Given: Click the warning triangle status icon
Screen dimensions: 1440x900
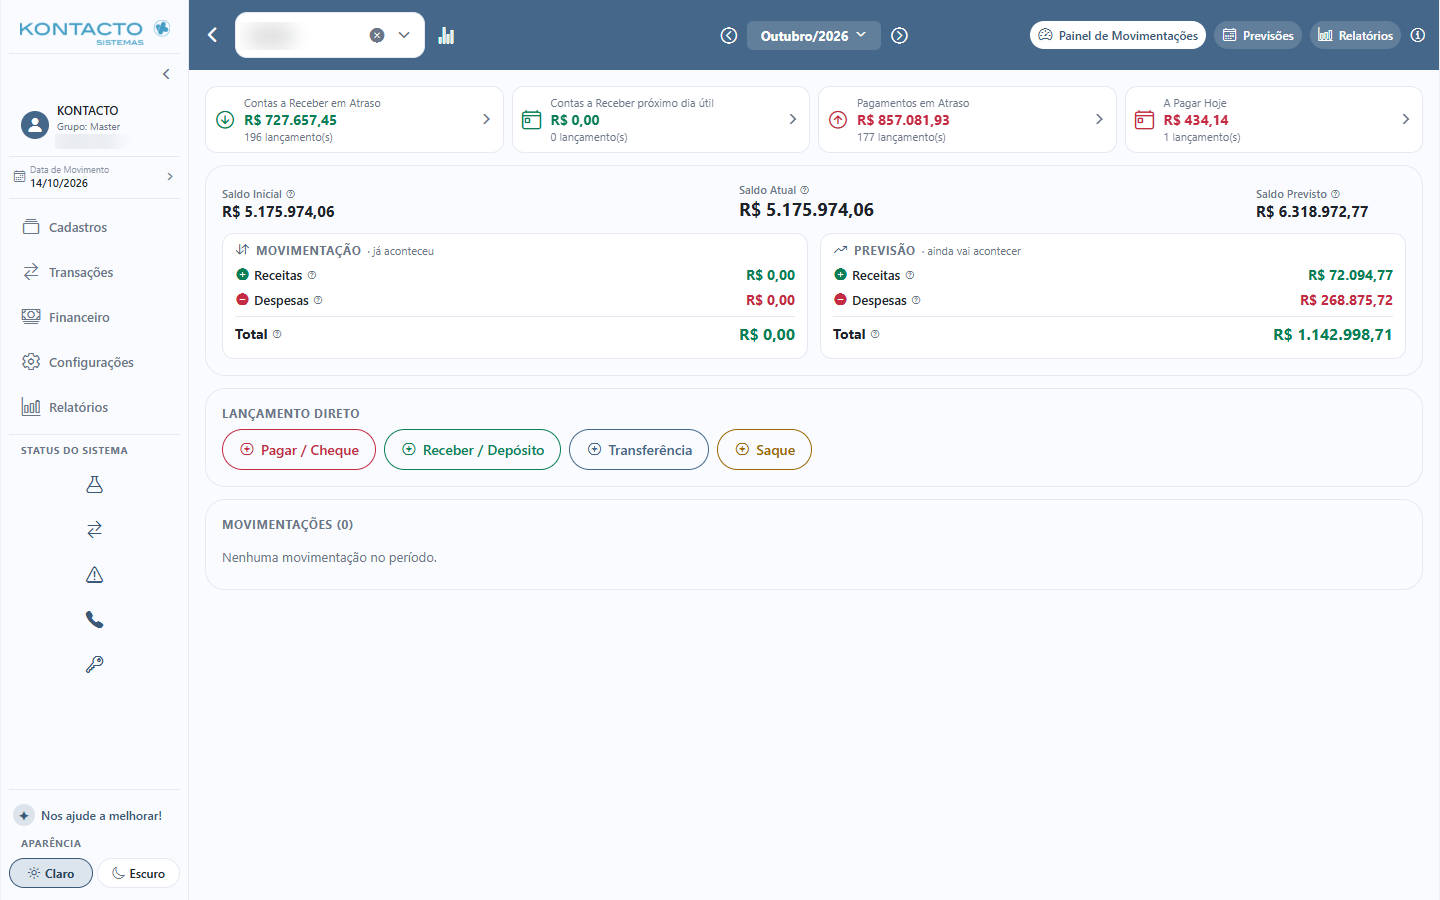Looking at the screenshot, I should tap(94, 575).
